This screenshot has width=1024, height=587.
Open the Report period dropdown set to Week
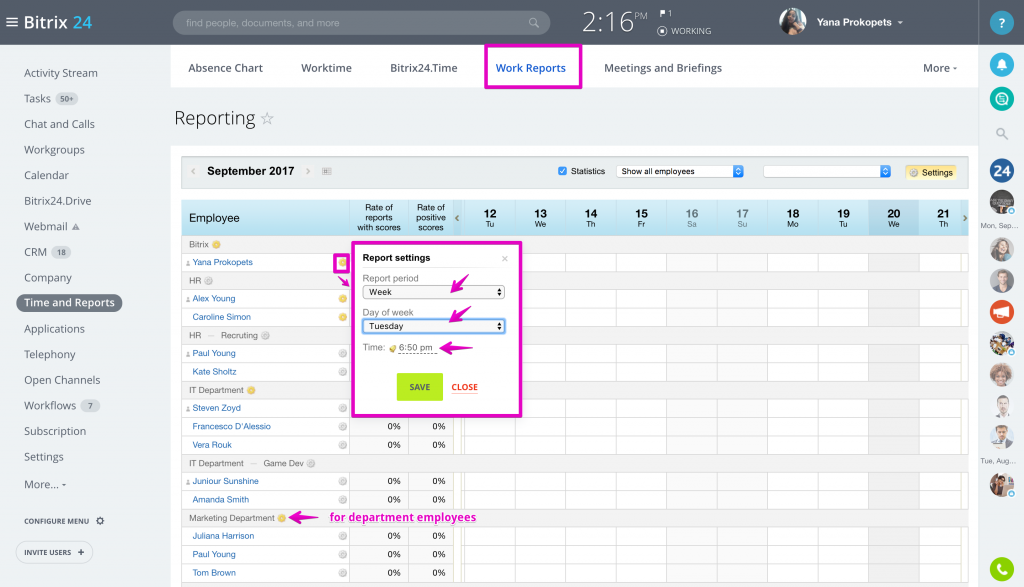coord(434,292)
